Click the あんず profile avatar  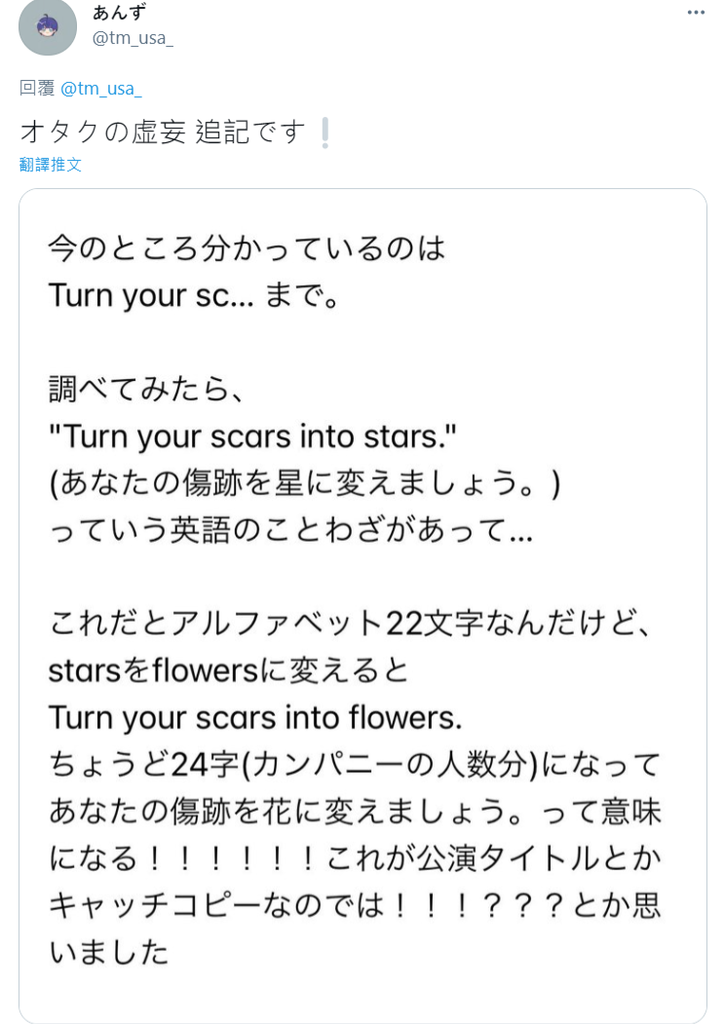pos(48,26)
